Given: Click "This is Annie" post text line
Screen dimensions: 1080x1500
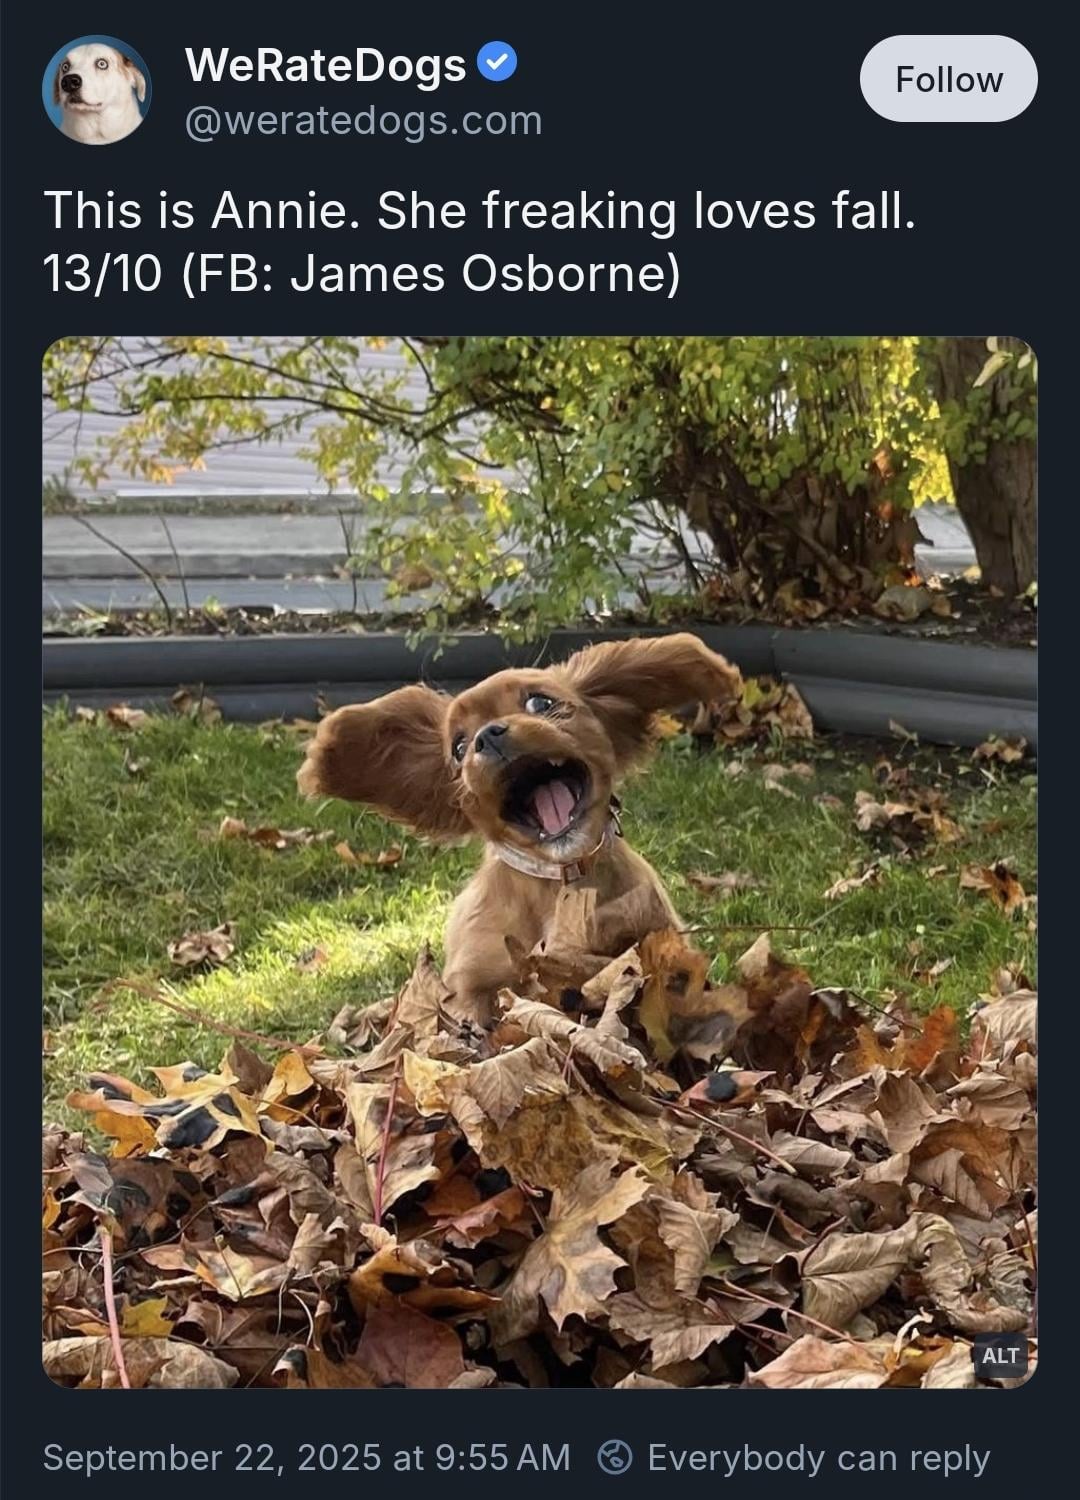Looking at the screenshot, I should coord(479,211).
